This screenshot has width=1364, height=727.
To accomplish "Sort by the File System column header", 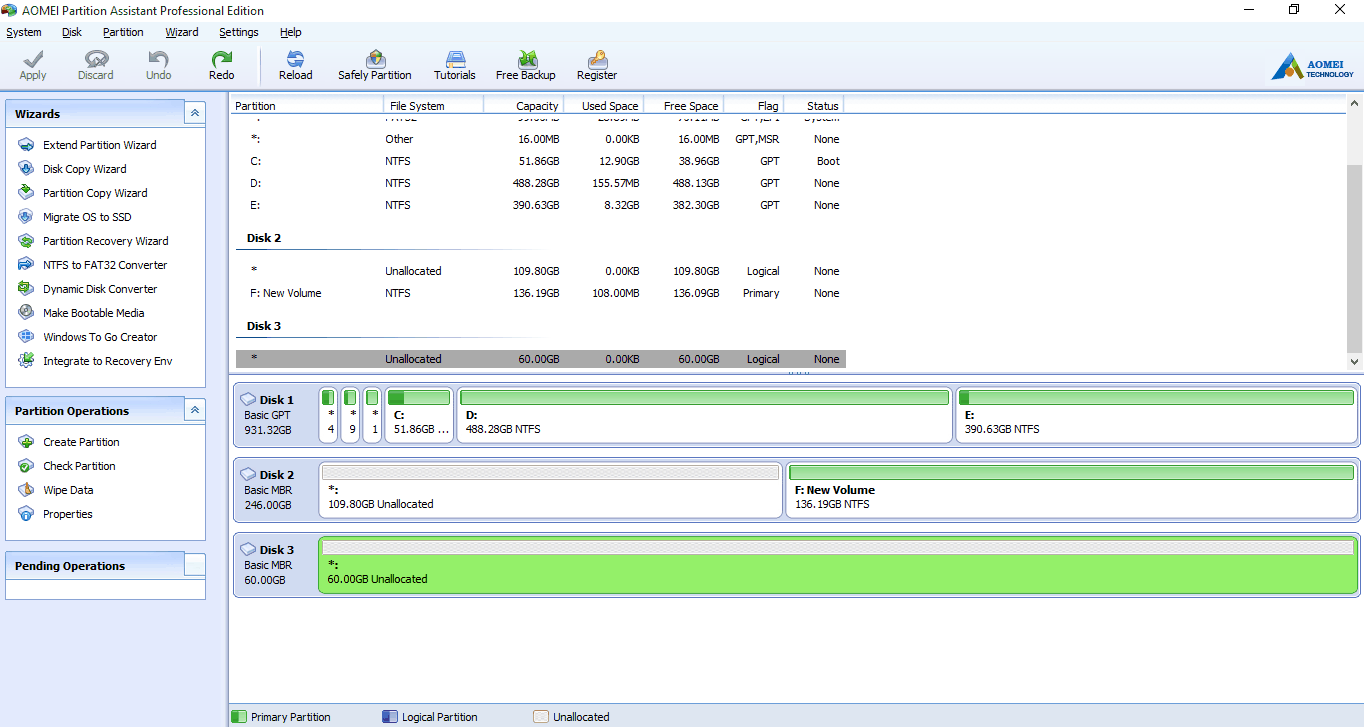I will 434,105.
